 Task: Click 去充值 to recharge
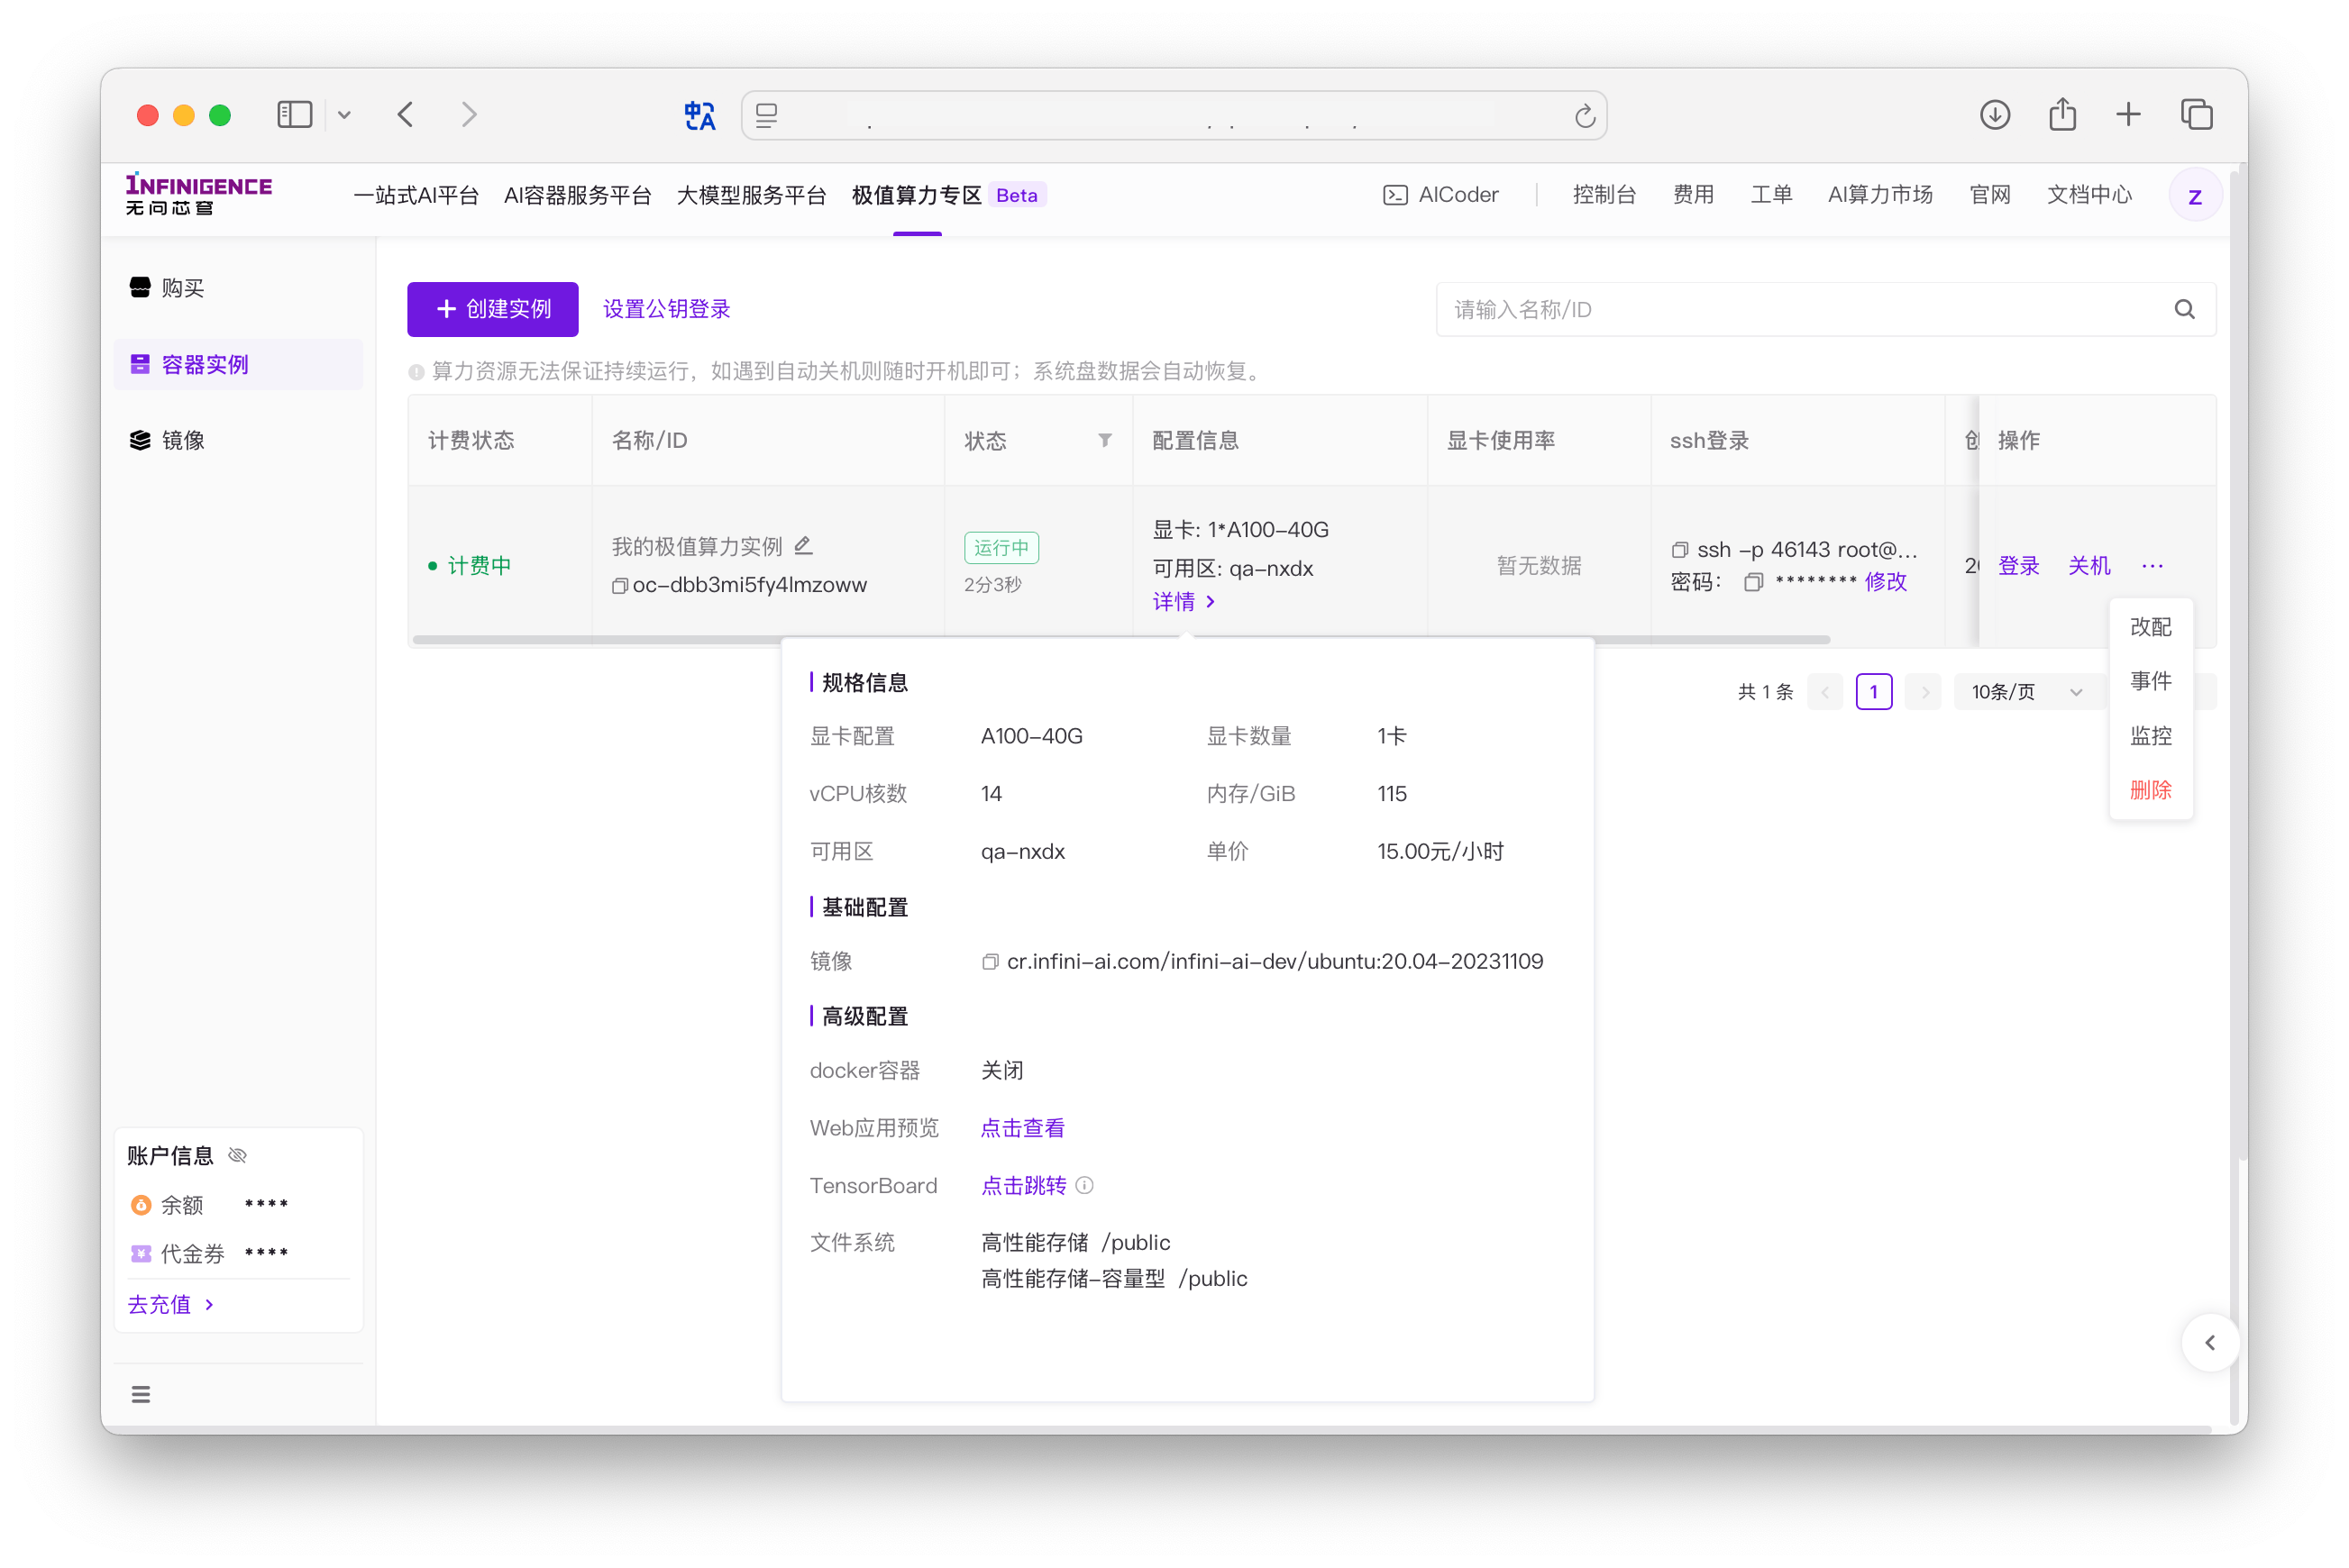[170, 1305]
